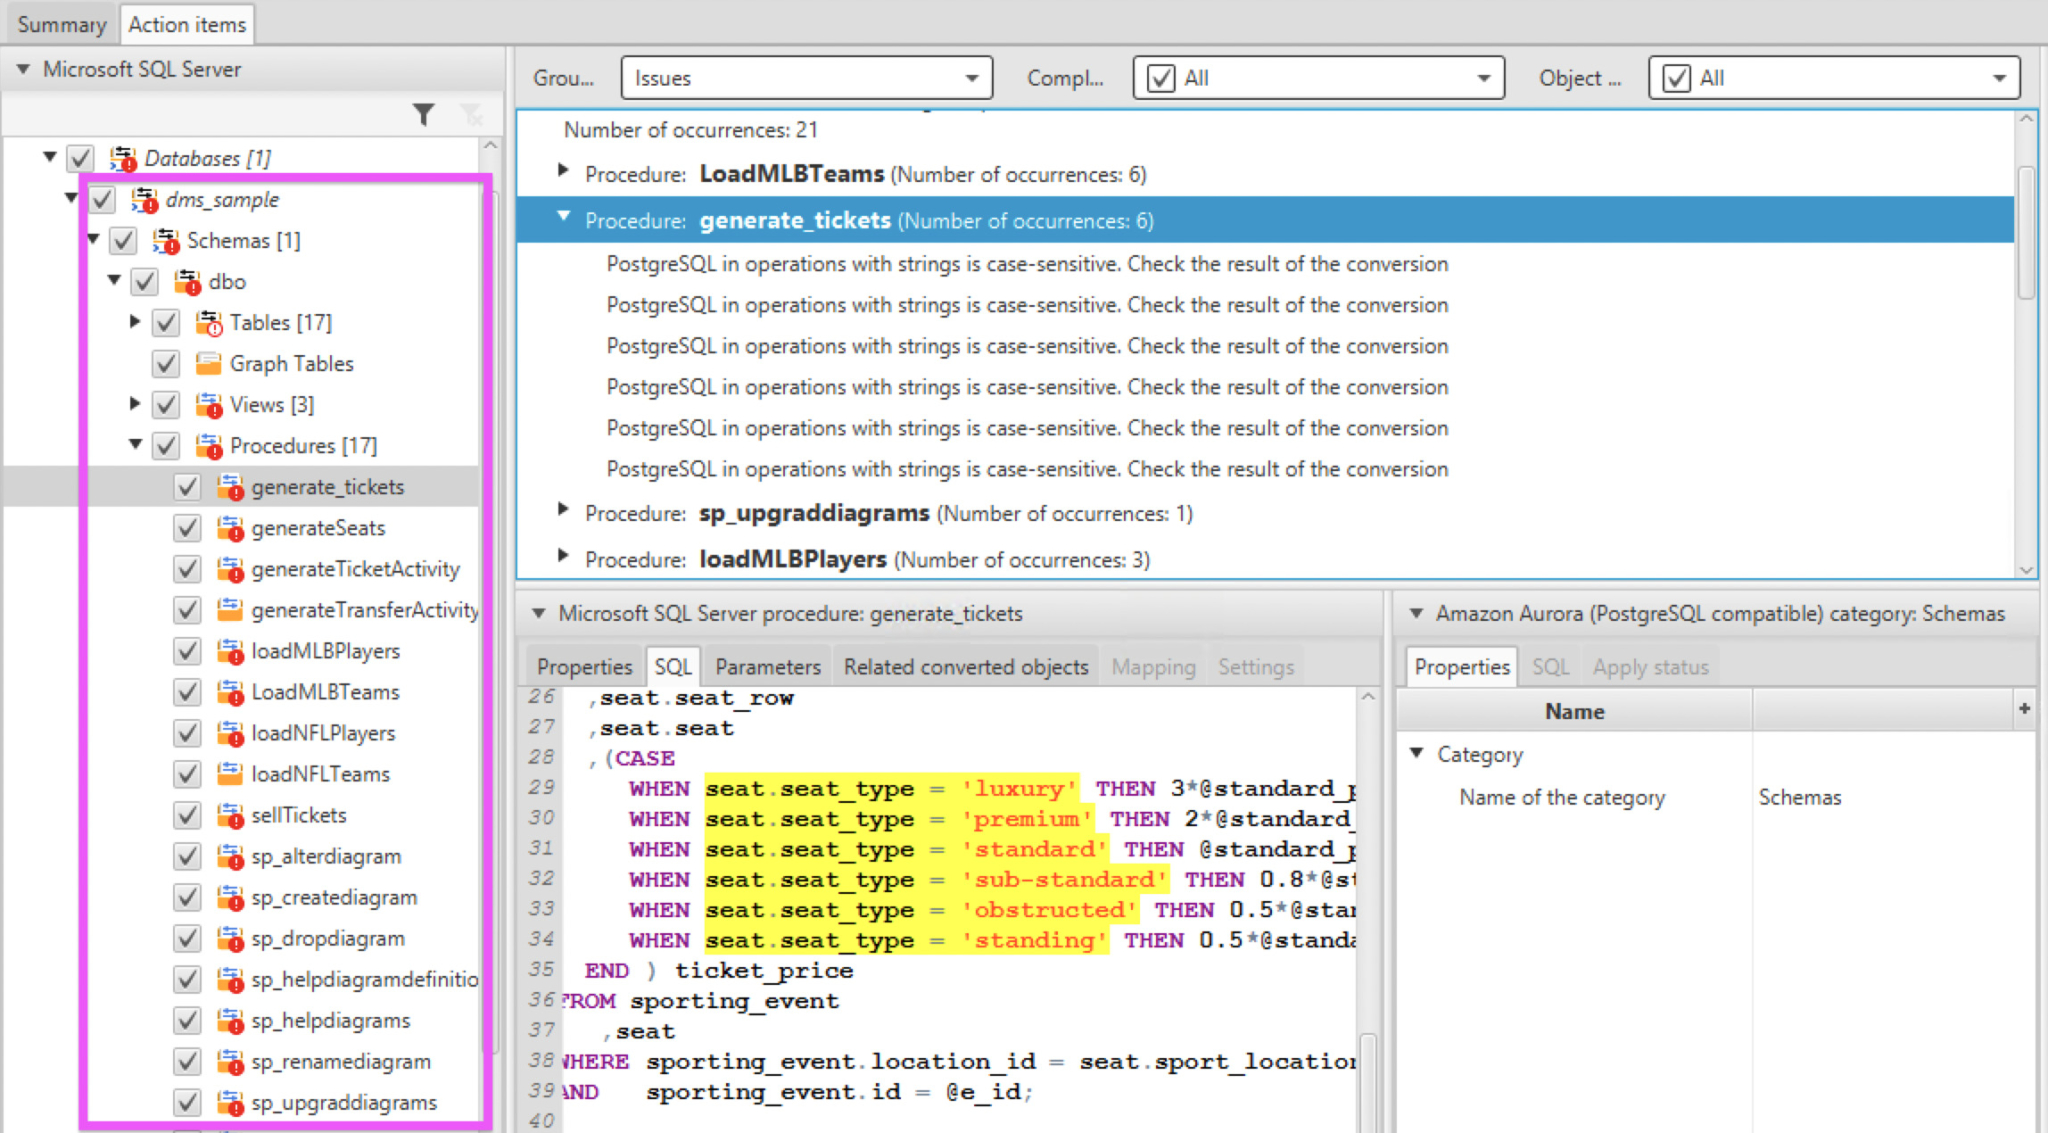2048x1133 pixels.
Task: Click the filter funnel icon above the tree
Action: [424, 114]
